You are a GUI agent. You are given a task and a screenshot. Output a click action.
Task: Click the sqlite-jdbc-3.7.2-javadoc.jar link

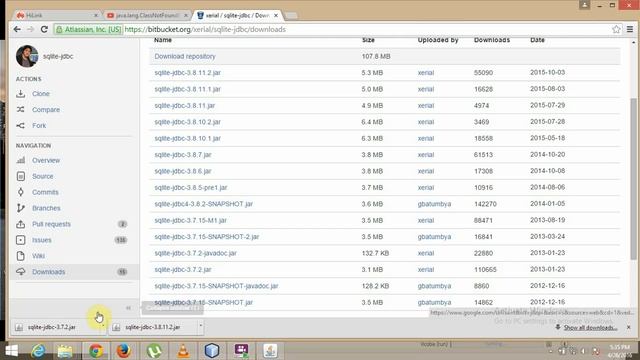[196, 253]
